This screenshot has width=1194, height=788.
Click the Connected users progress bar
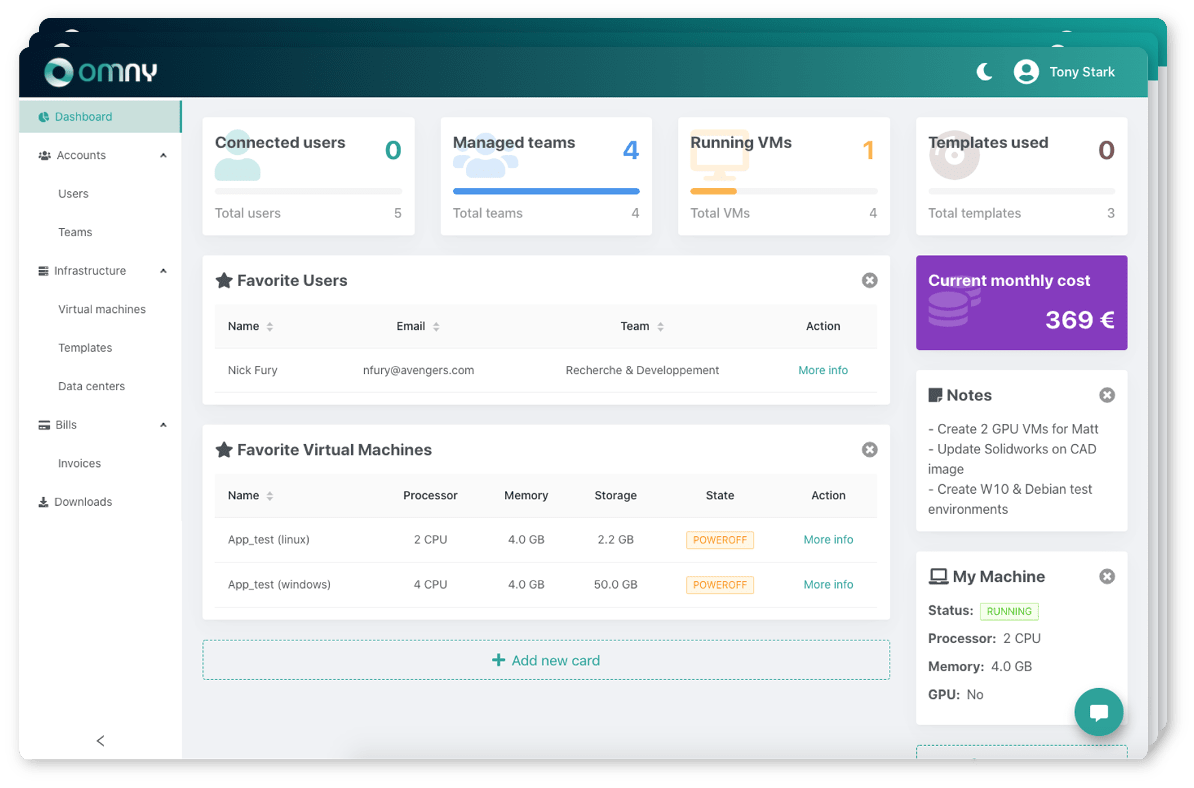(308, 191)
